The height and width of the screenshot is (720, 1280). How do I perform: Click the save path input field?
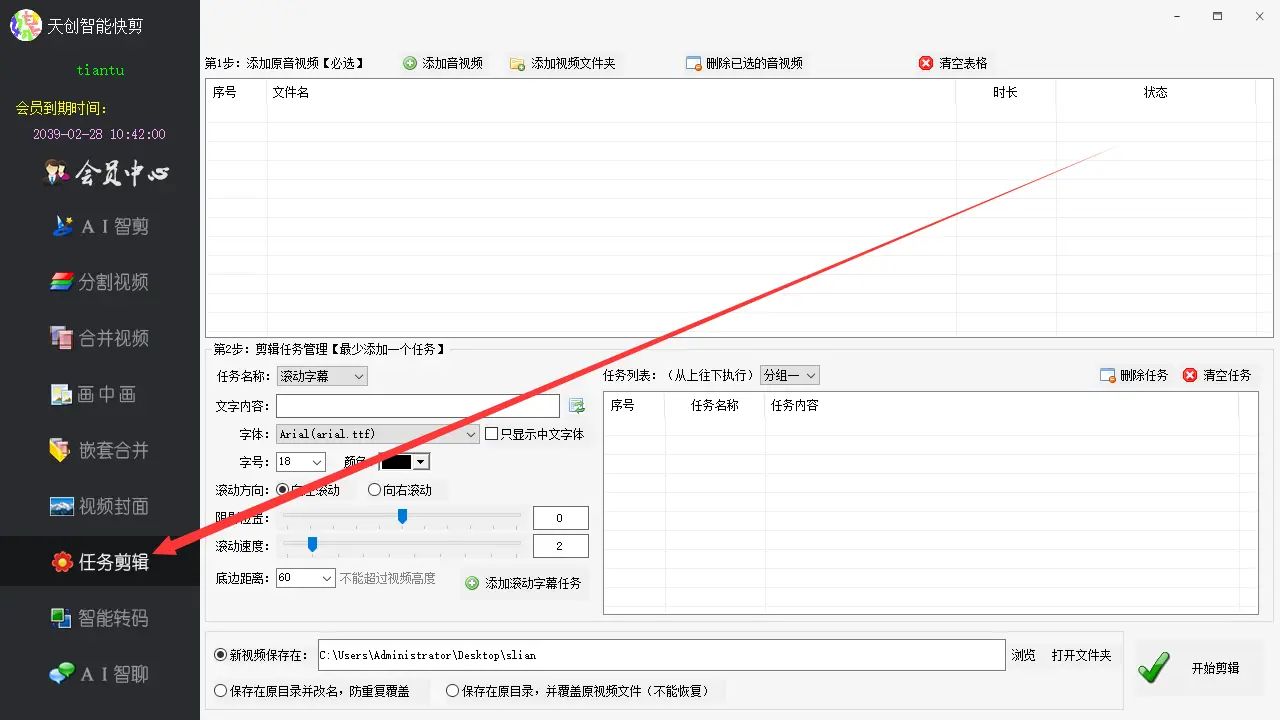point(661,655)
